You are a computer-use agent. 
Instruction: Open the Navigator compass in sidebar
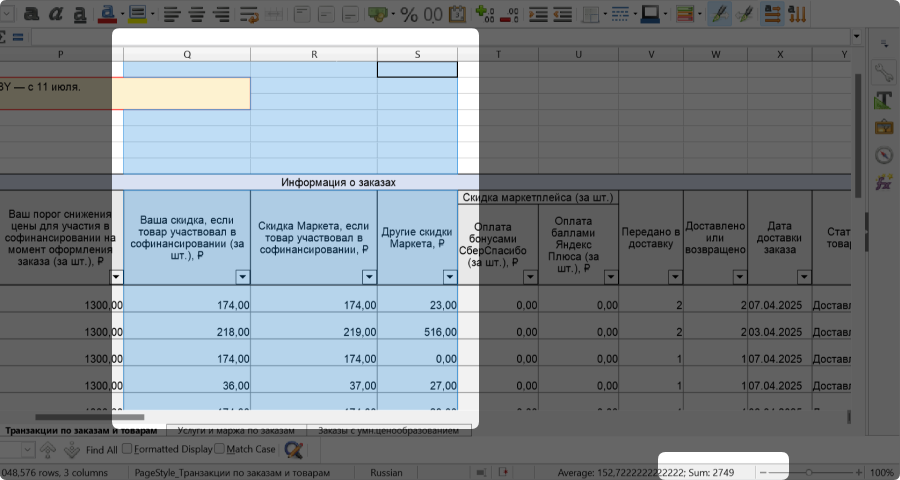(x=883, y=155)
